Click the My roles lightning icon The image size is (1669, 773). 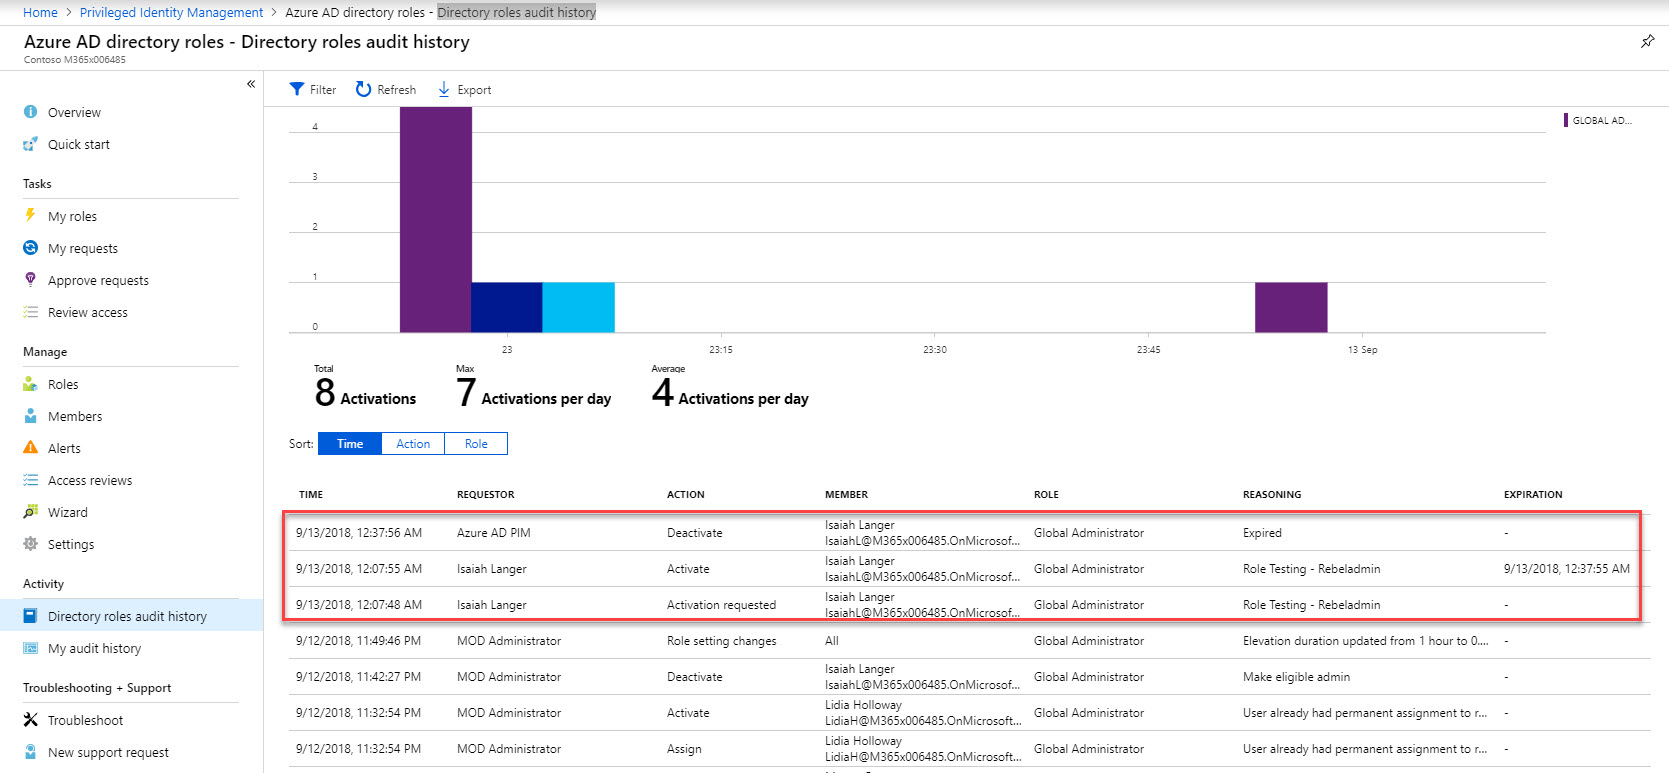[30, 216]
